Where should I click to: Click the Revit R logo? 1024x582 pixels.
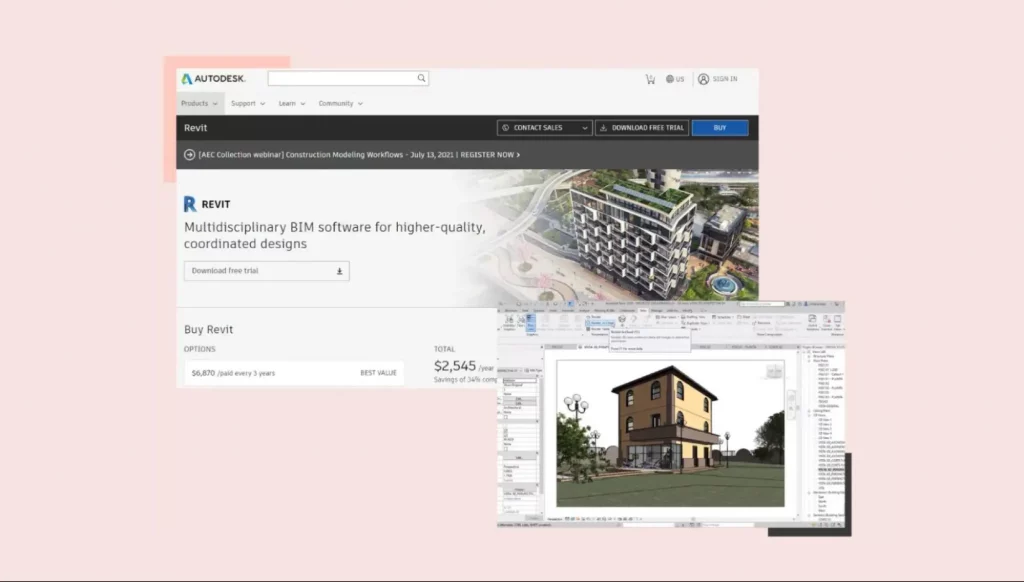(190, 204)
